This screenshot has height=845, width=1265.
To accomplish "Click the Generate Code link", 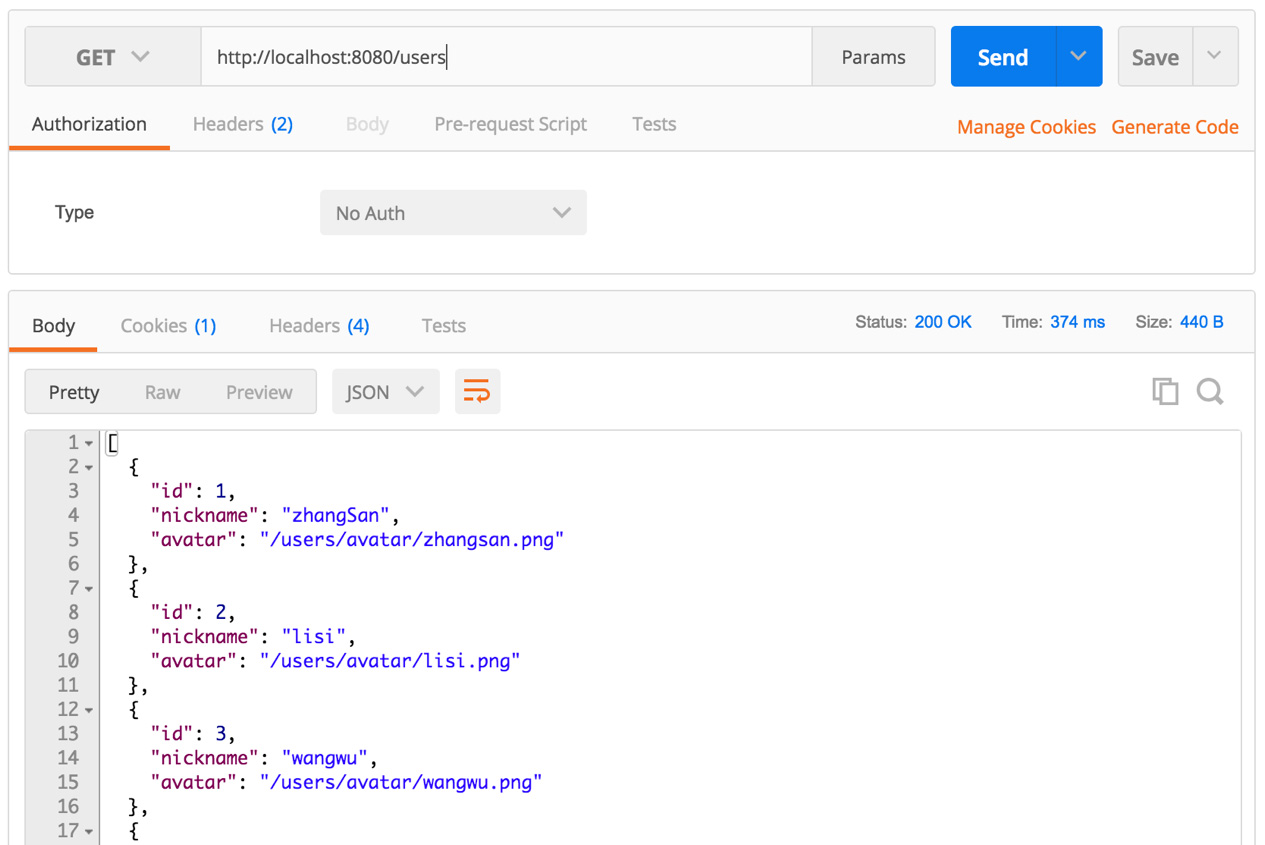I will point(1174,127).
